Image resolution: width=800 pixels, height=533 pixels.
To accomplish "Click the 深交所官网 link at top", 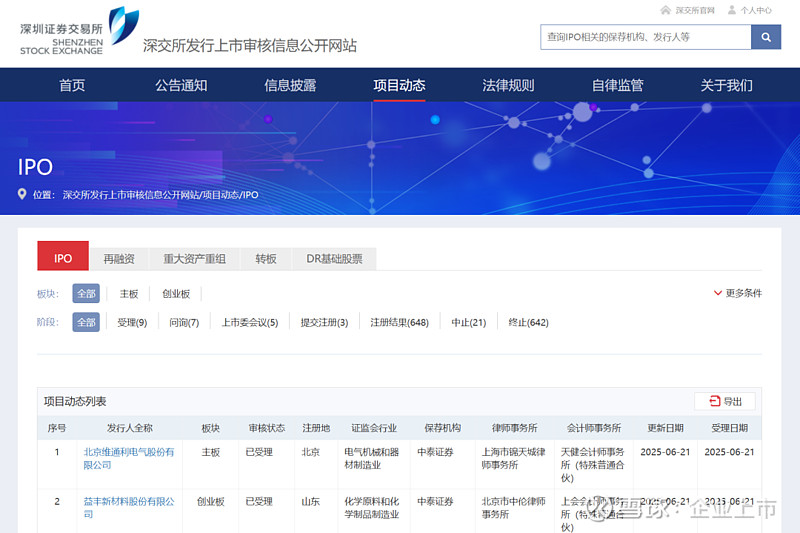I will point(695,10).
